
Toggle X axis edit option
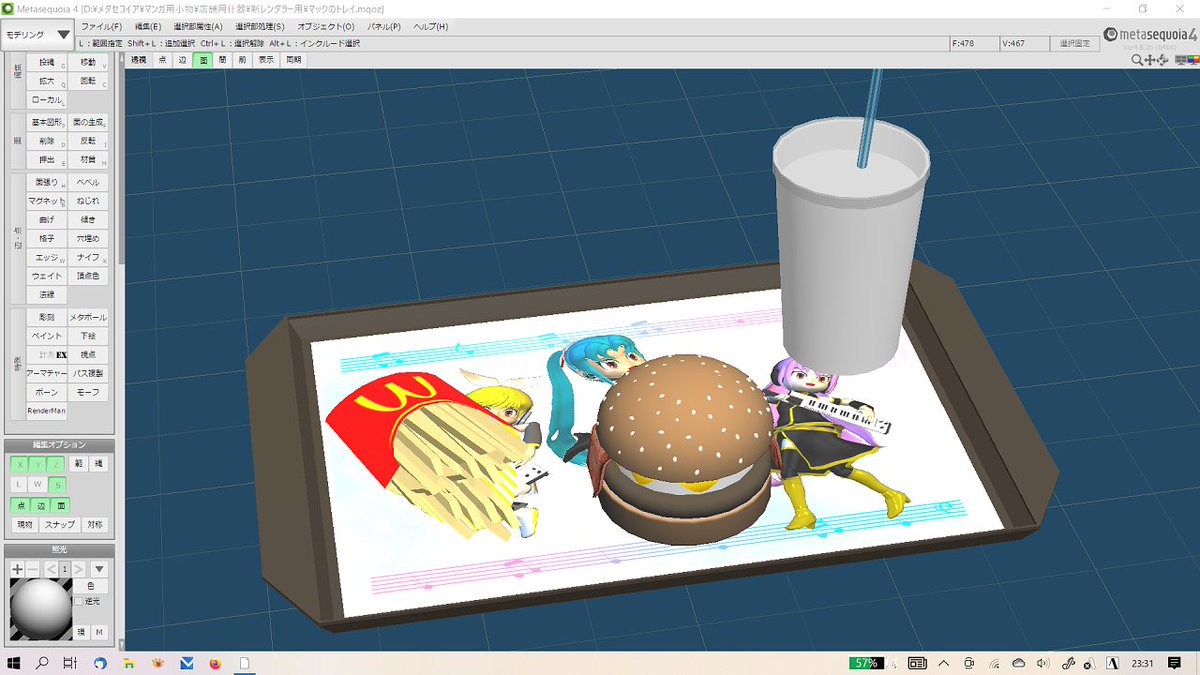pyautogui.click(x=20, y=464)
